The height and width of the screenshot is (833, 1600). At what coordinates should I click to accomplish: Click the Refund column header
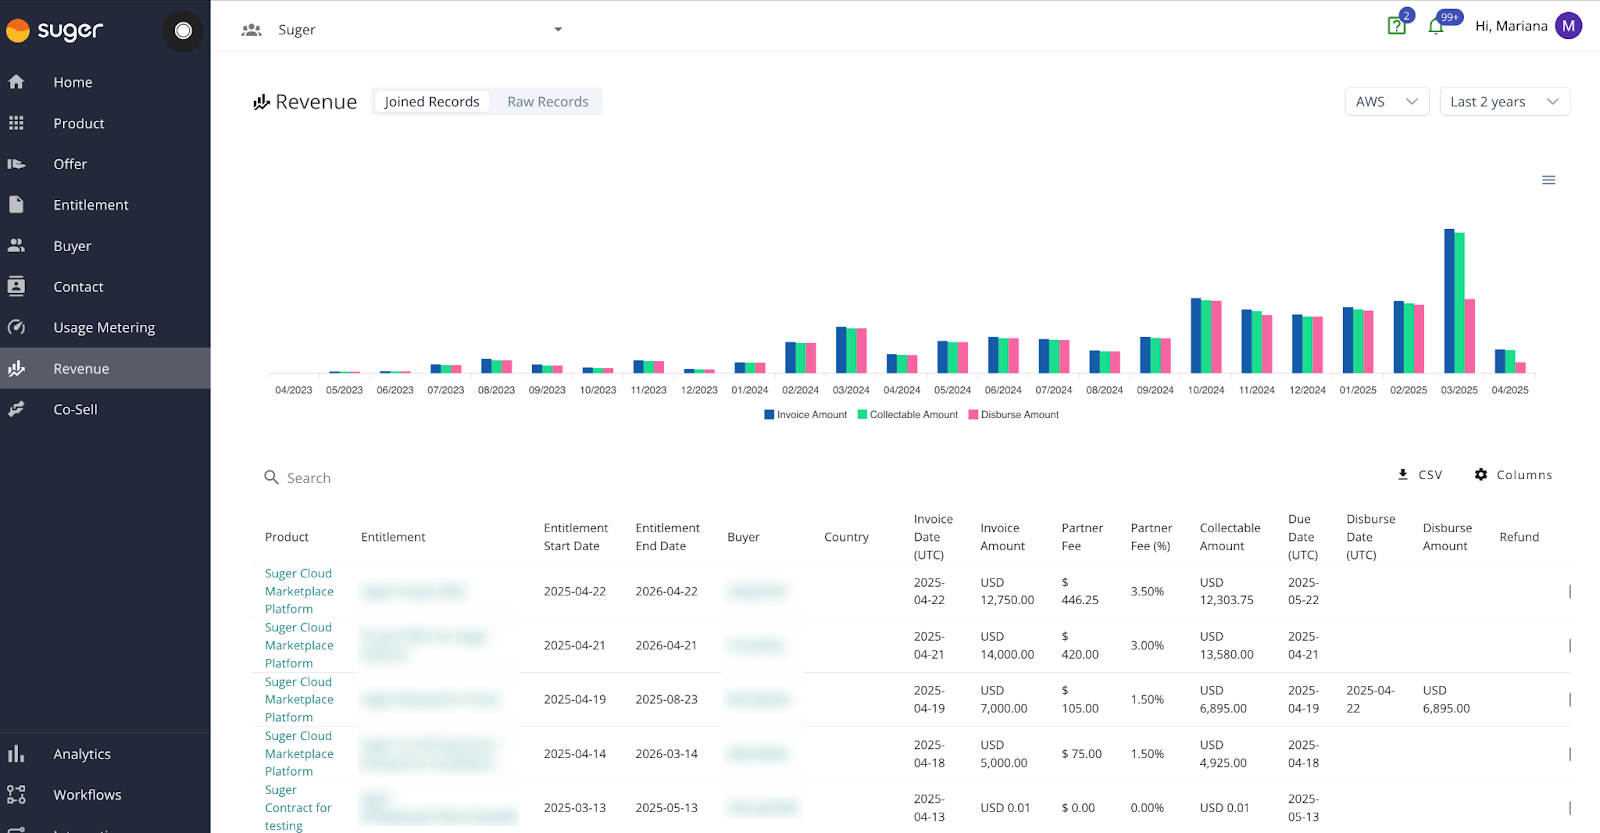pos(1519,537)
